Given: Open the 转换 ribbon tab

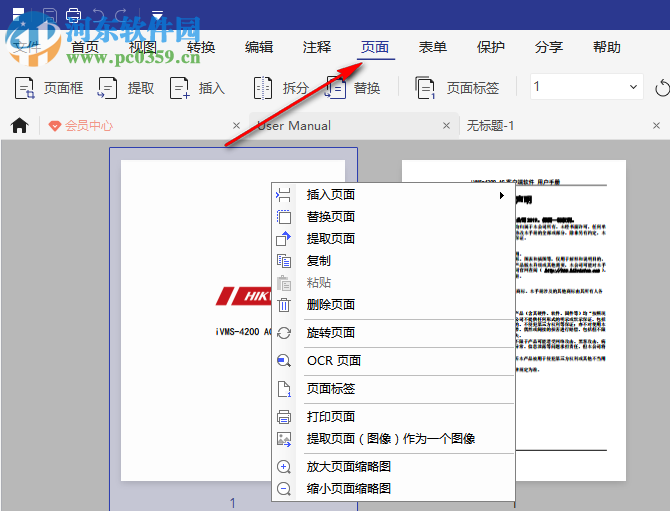Looking at the screenshot, I should (201, 47).
